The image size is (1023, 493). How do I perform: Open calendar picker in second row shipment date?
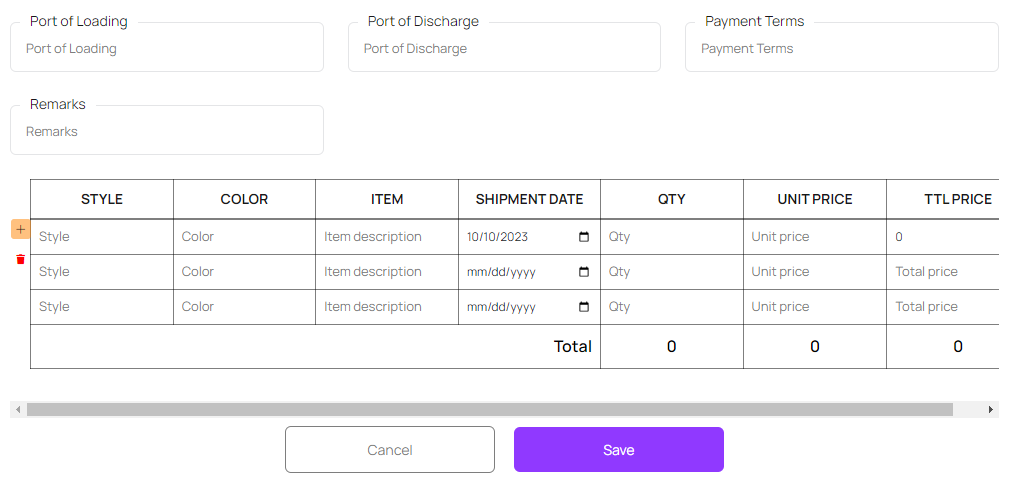tap(584, 272)
